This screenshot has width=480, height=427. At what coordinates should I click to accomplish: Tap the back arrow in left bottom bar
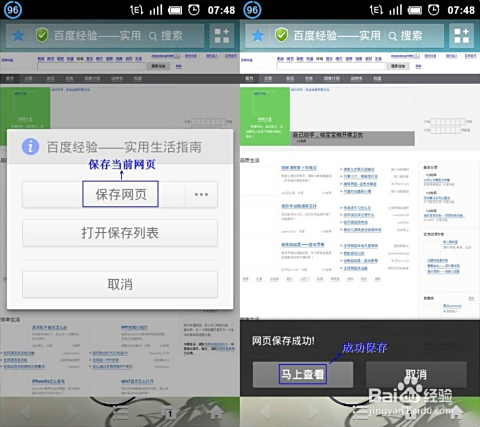[x=26, y=412]
